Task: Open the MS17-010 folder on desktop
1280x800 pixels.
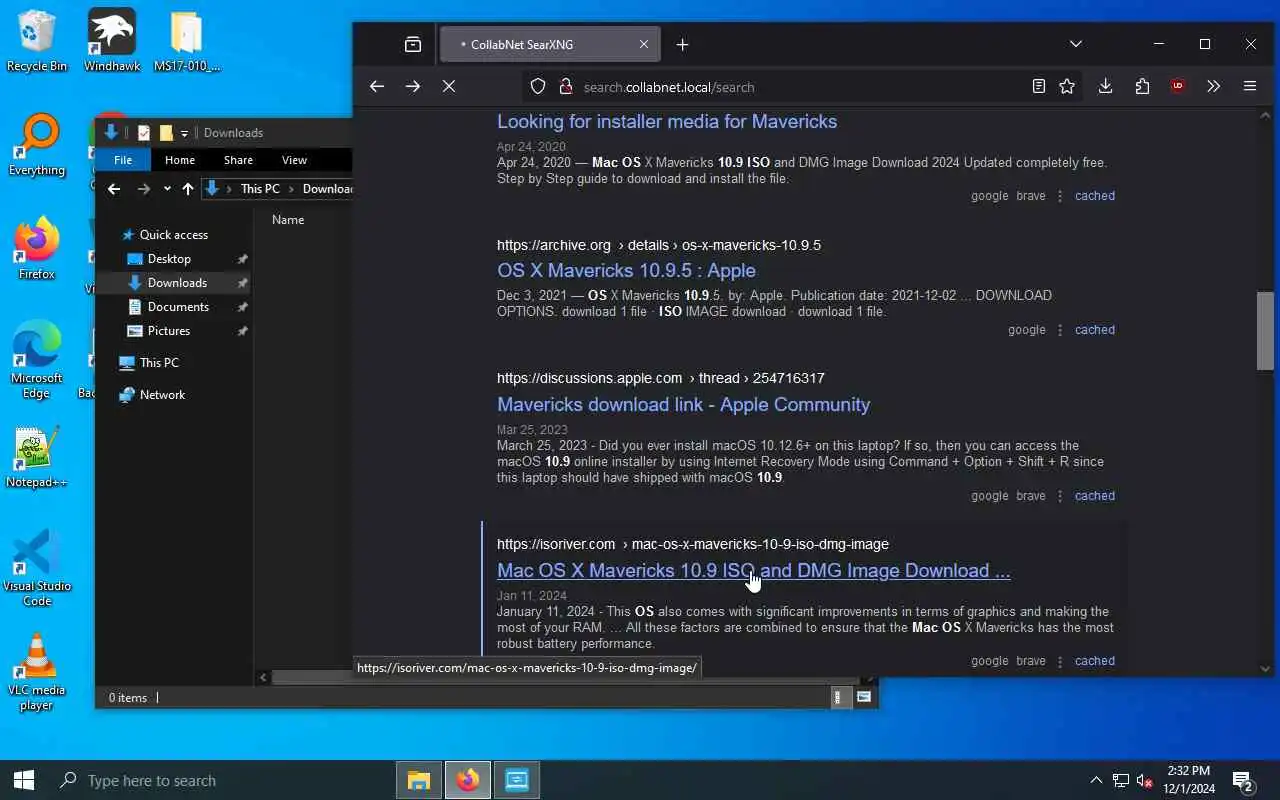Action: pyautogui.click(x=187, y=41)
